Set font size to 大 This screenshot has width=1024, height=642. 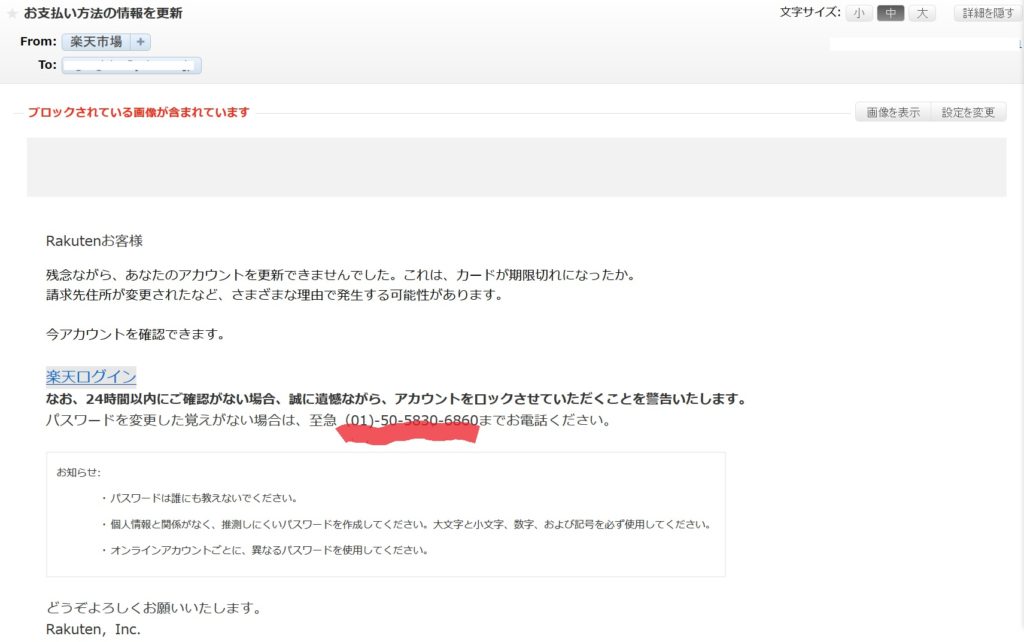[x=922, y=13]
